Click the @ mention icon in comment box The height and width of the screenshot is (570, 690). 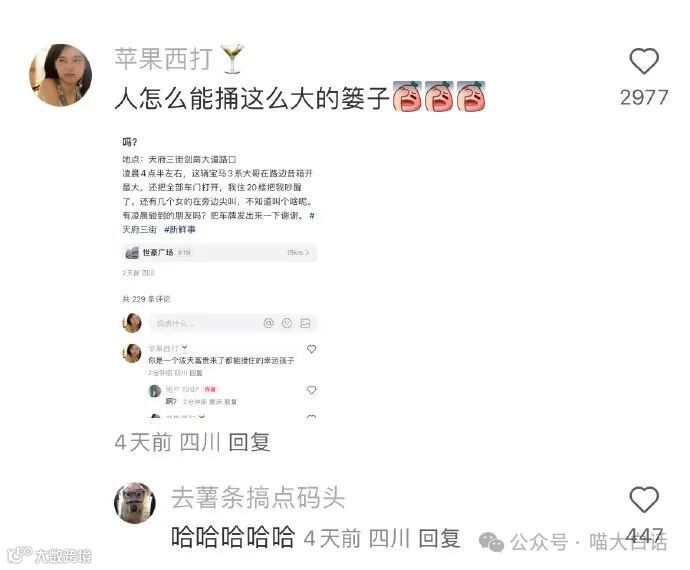click(x=268, y=323)
